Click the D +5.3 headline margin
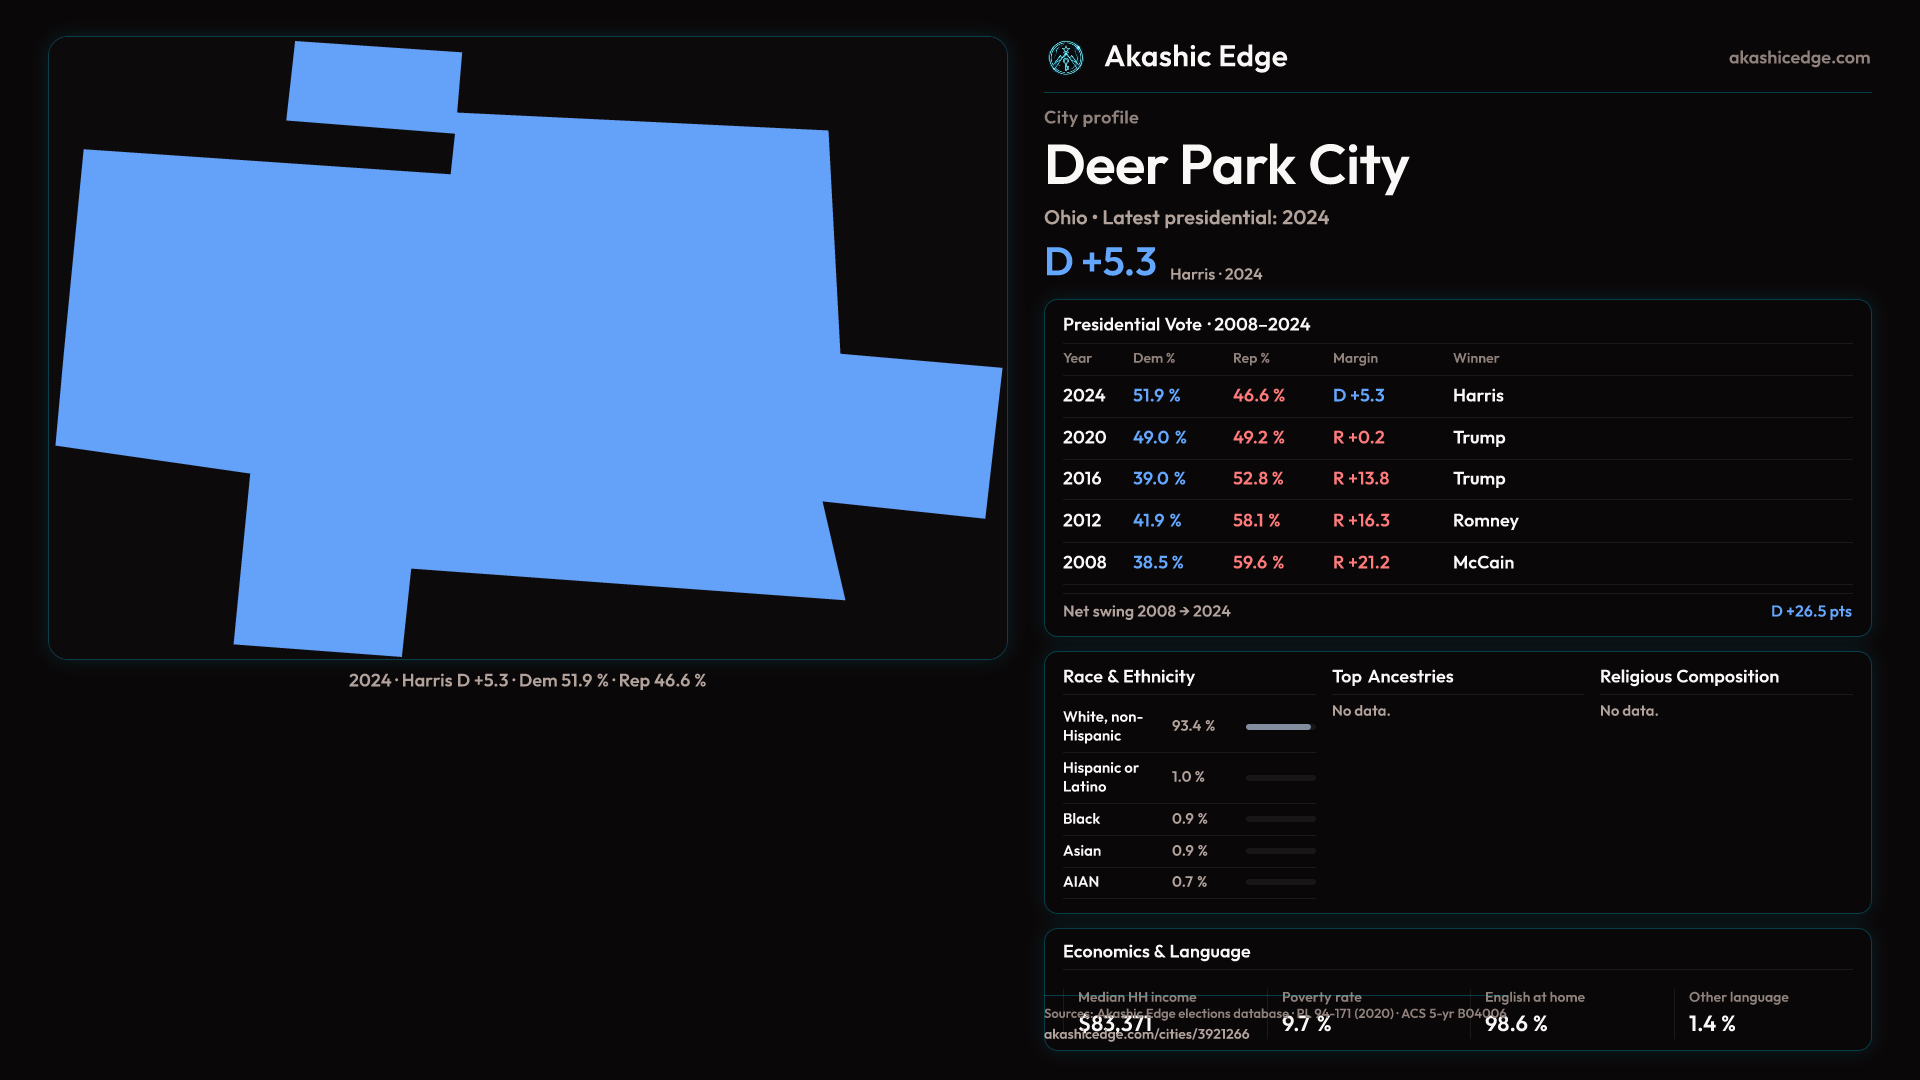Screen dimensions: 1920x1080 pos(1100,263)
